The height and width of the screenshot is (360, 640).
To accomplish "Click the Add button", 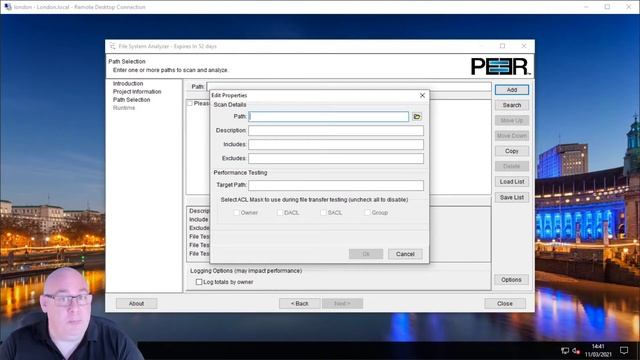I will pos(512,90).
